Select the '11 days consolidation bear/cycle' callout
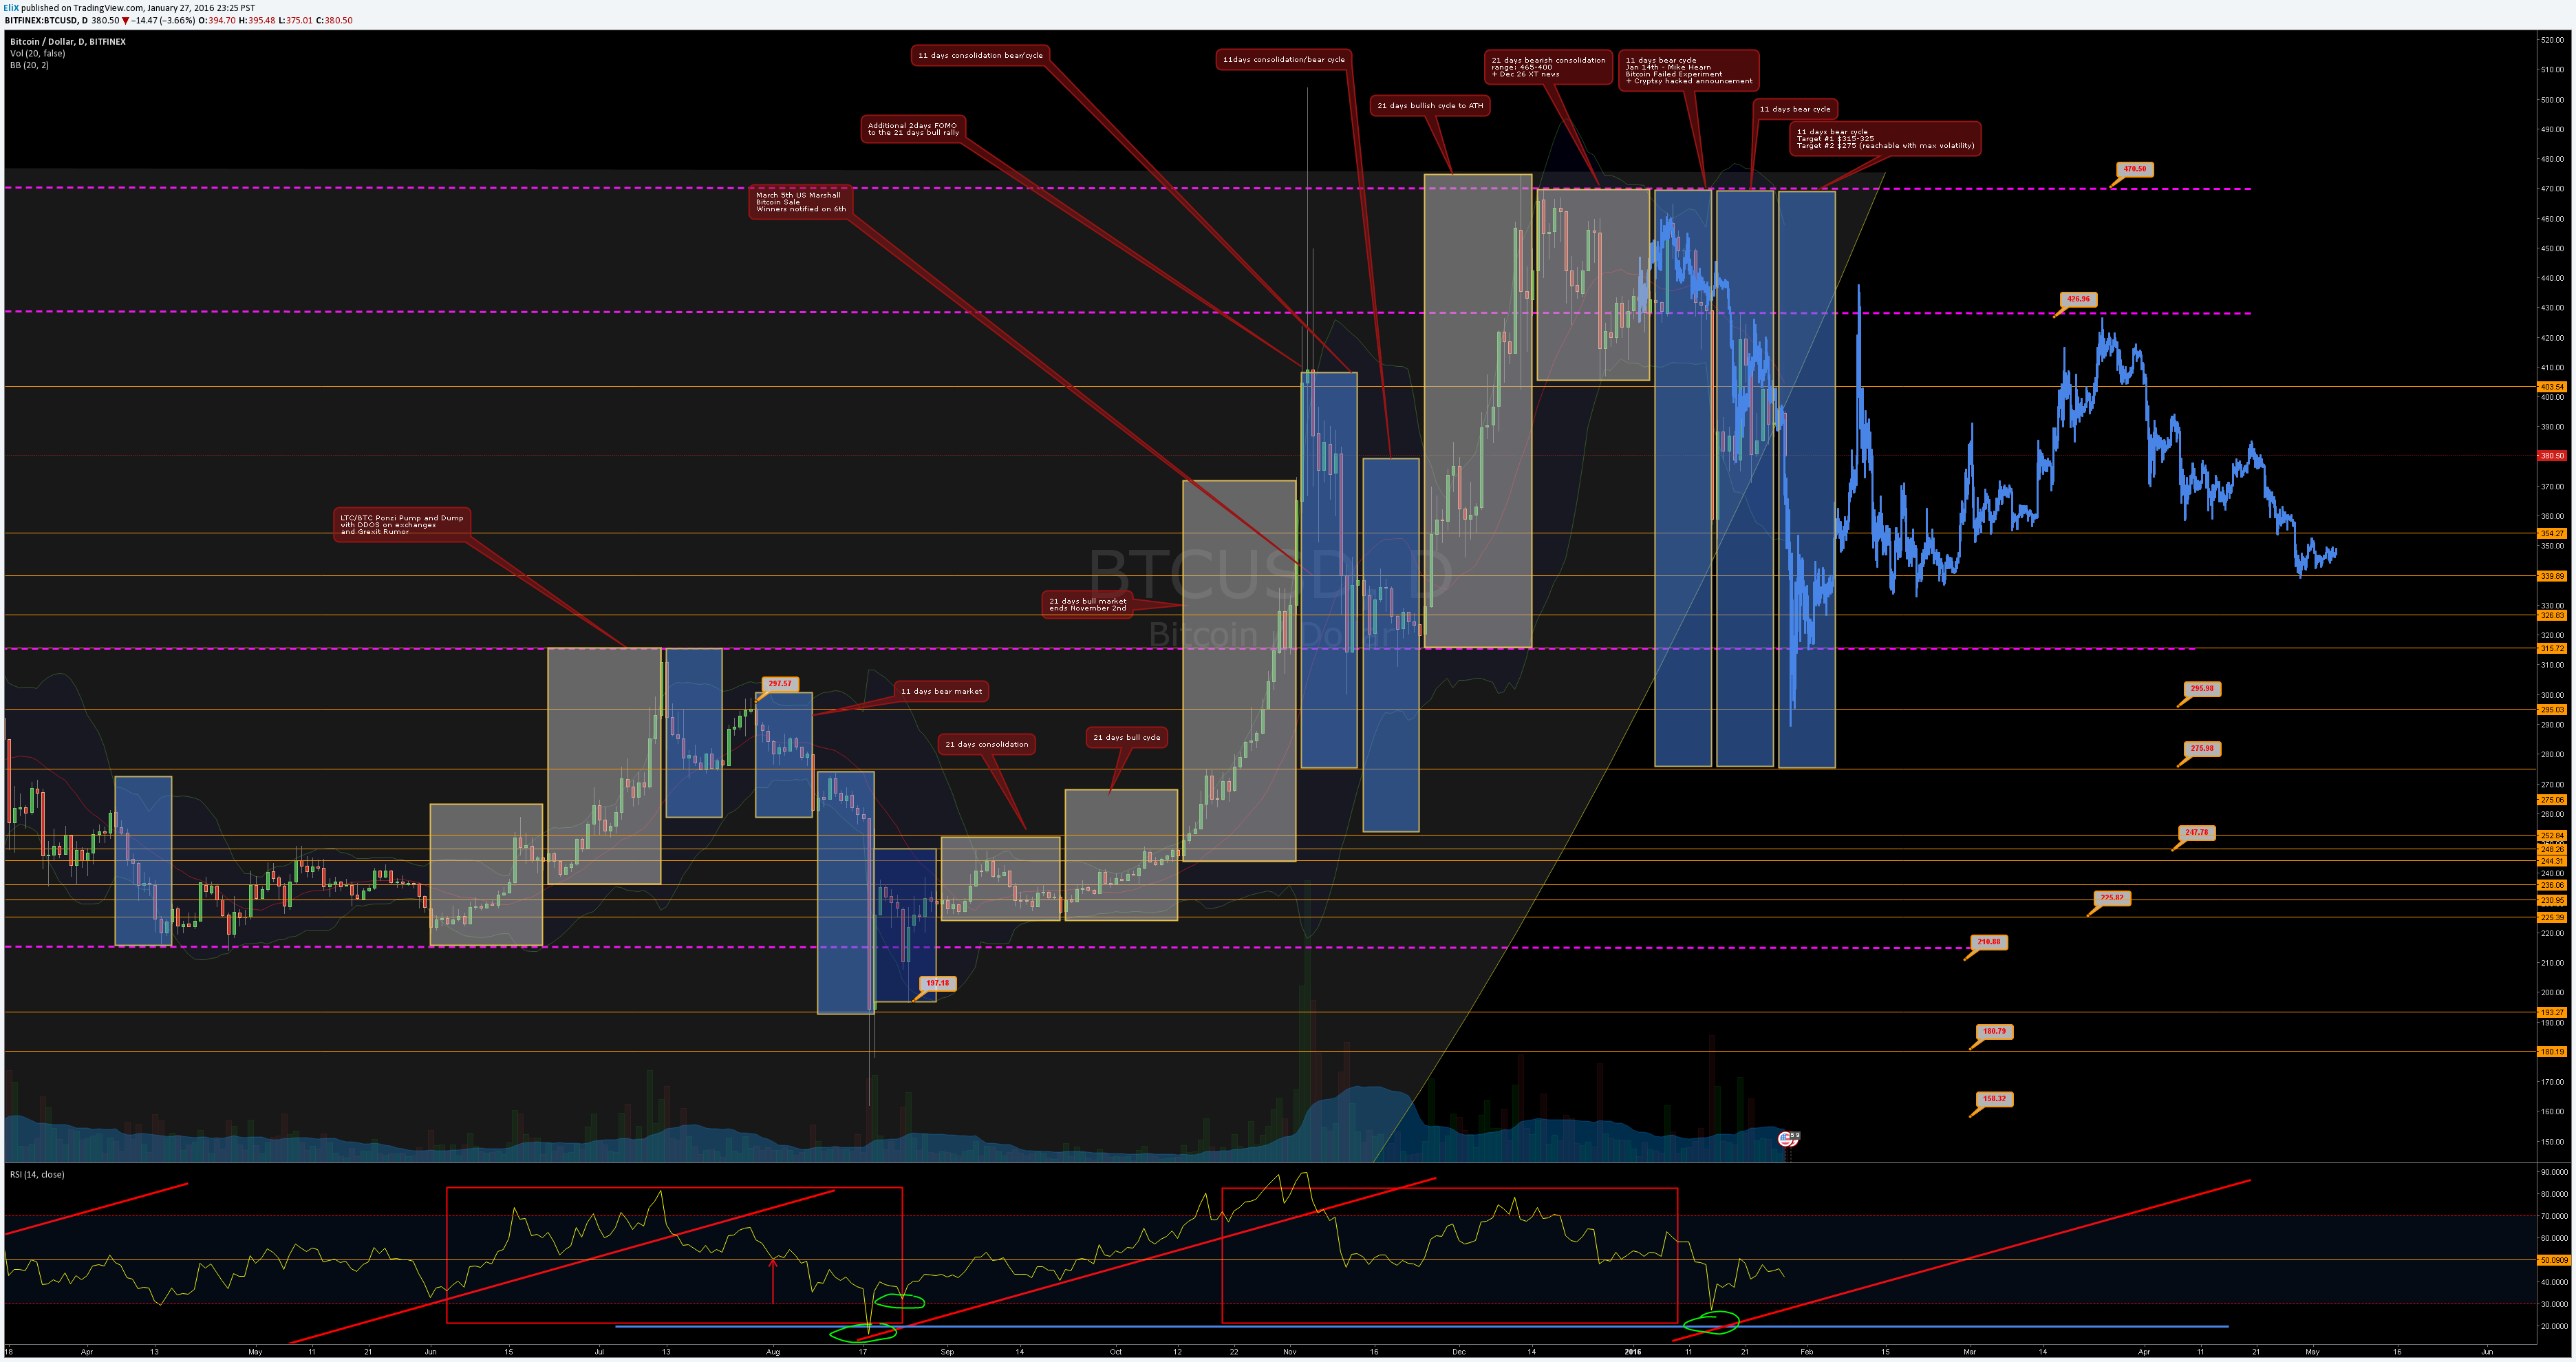The width and height of the screenshot is (2576, 1362). click(980, 56)
